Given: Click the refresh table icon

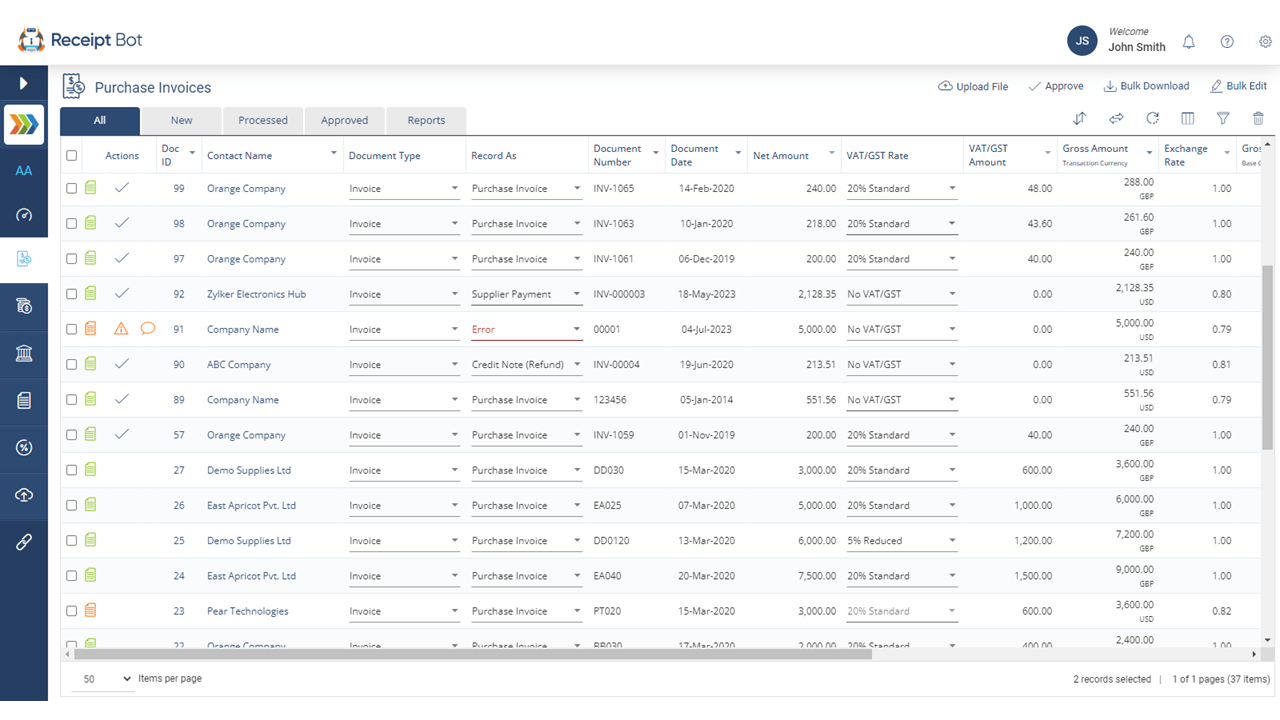Looking at the screenshot, I should [1152, 119].
